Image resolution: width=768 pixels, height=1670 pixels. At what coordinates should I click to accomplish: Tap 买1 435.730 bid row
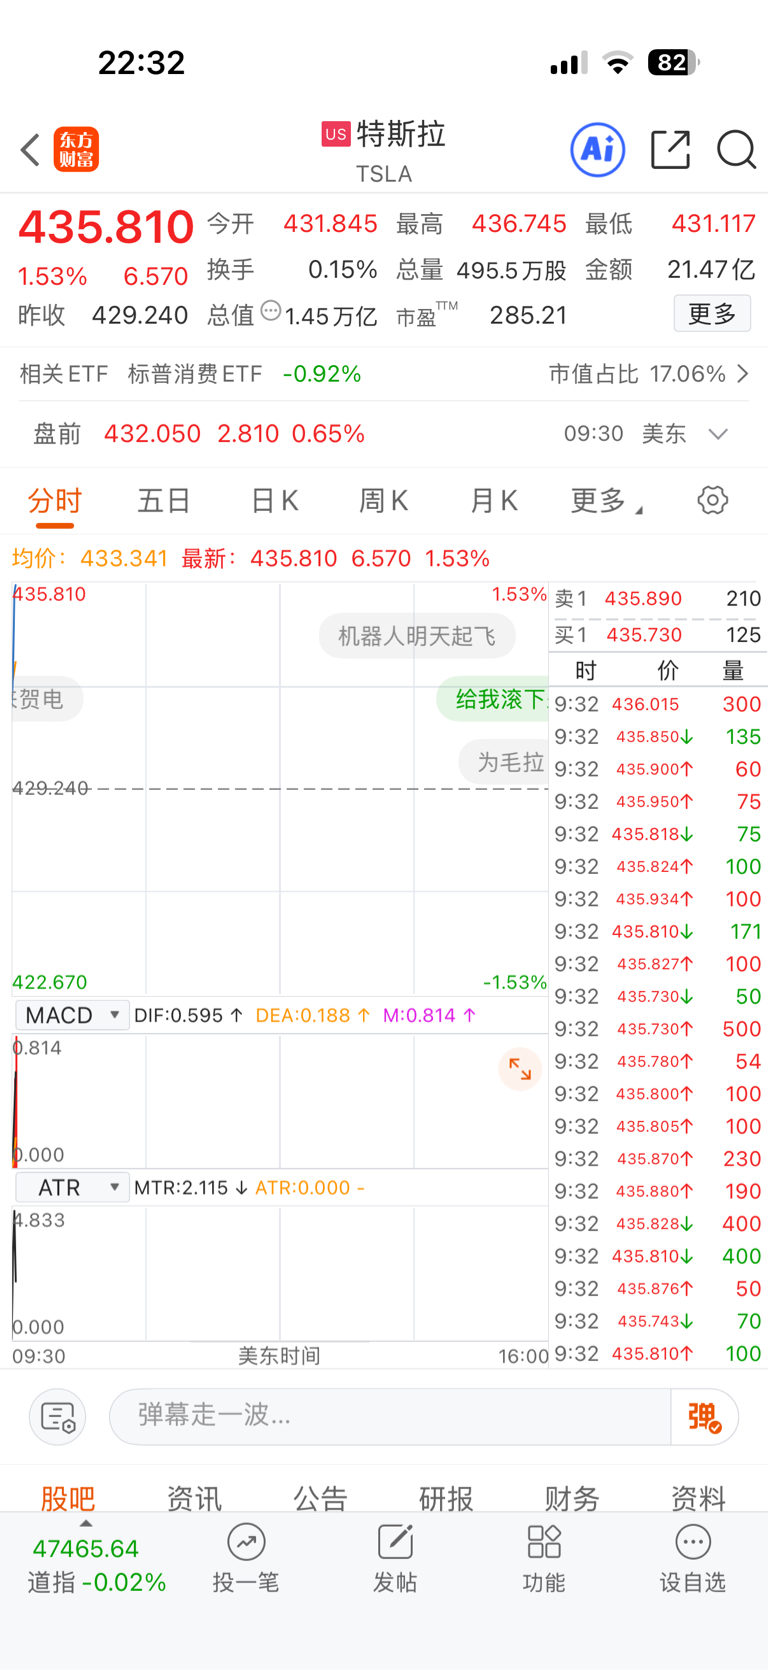click(x=658, y=635)
